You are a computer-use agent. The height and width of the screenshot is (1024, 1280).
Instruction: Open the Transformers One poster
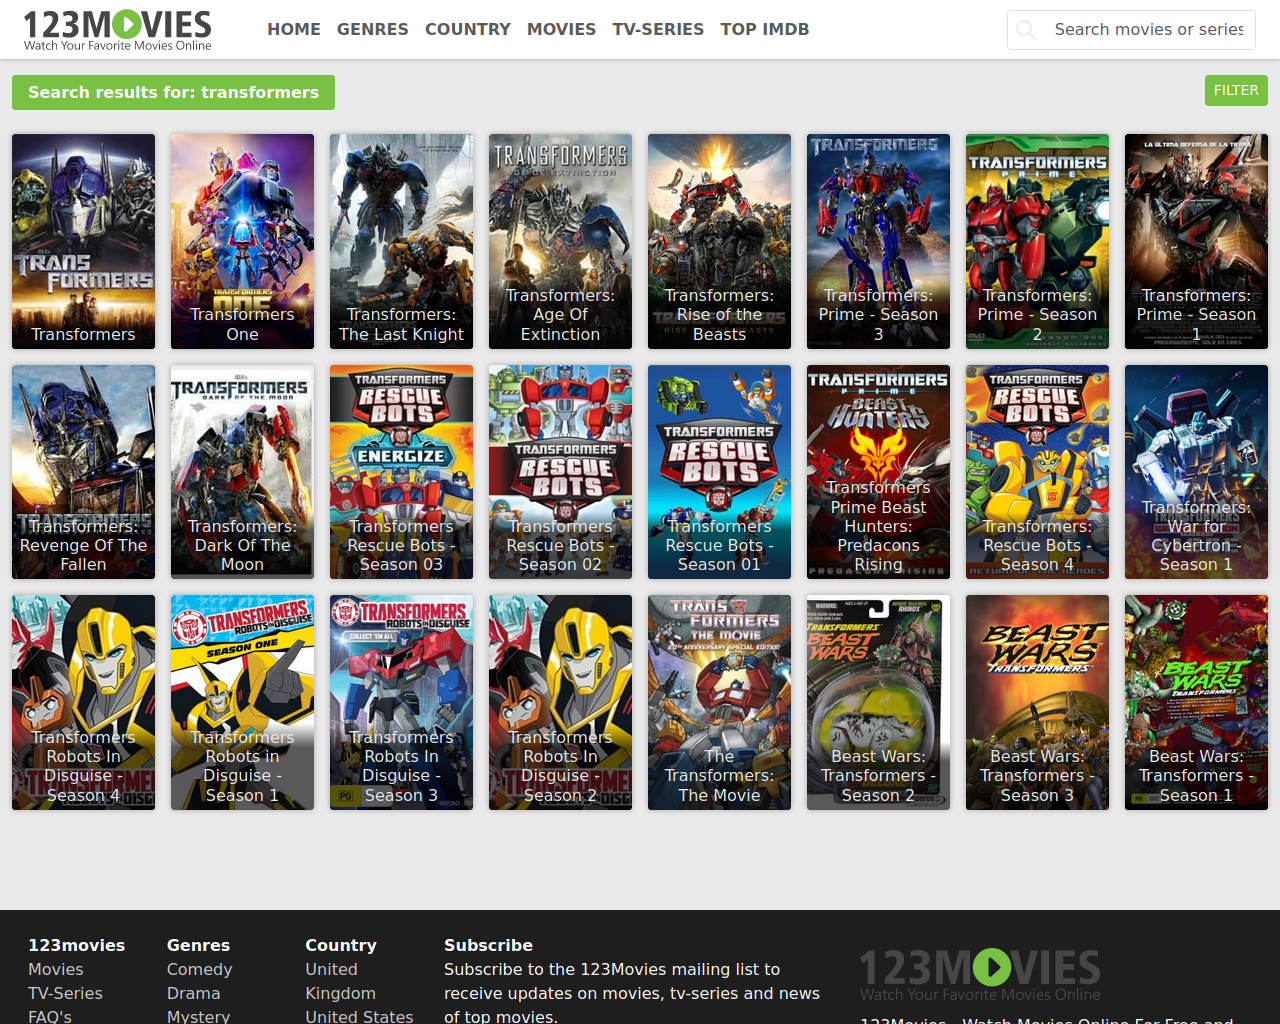(242, 241)
